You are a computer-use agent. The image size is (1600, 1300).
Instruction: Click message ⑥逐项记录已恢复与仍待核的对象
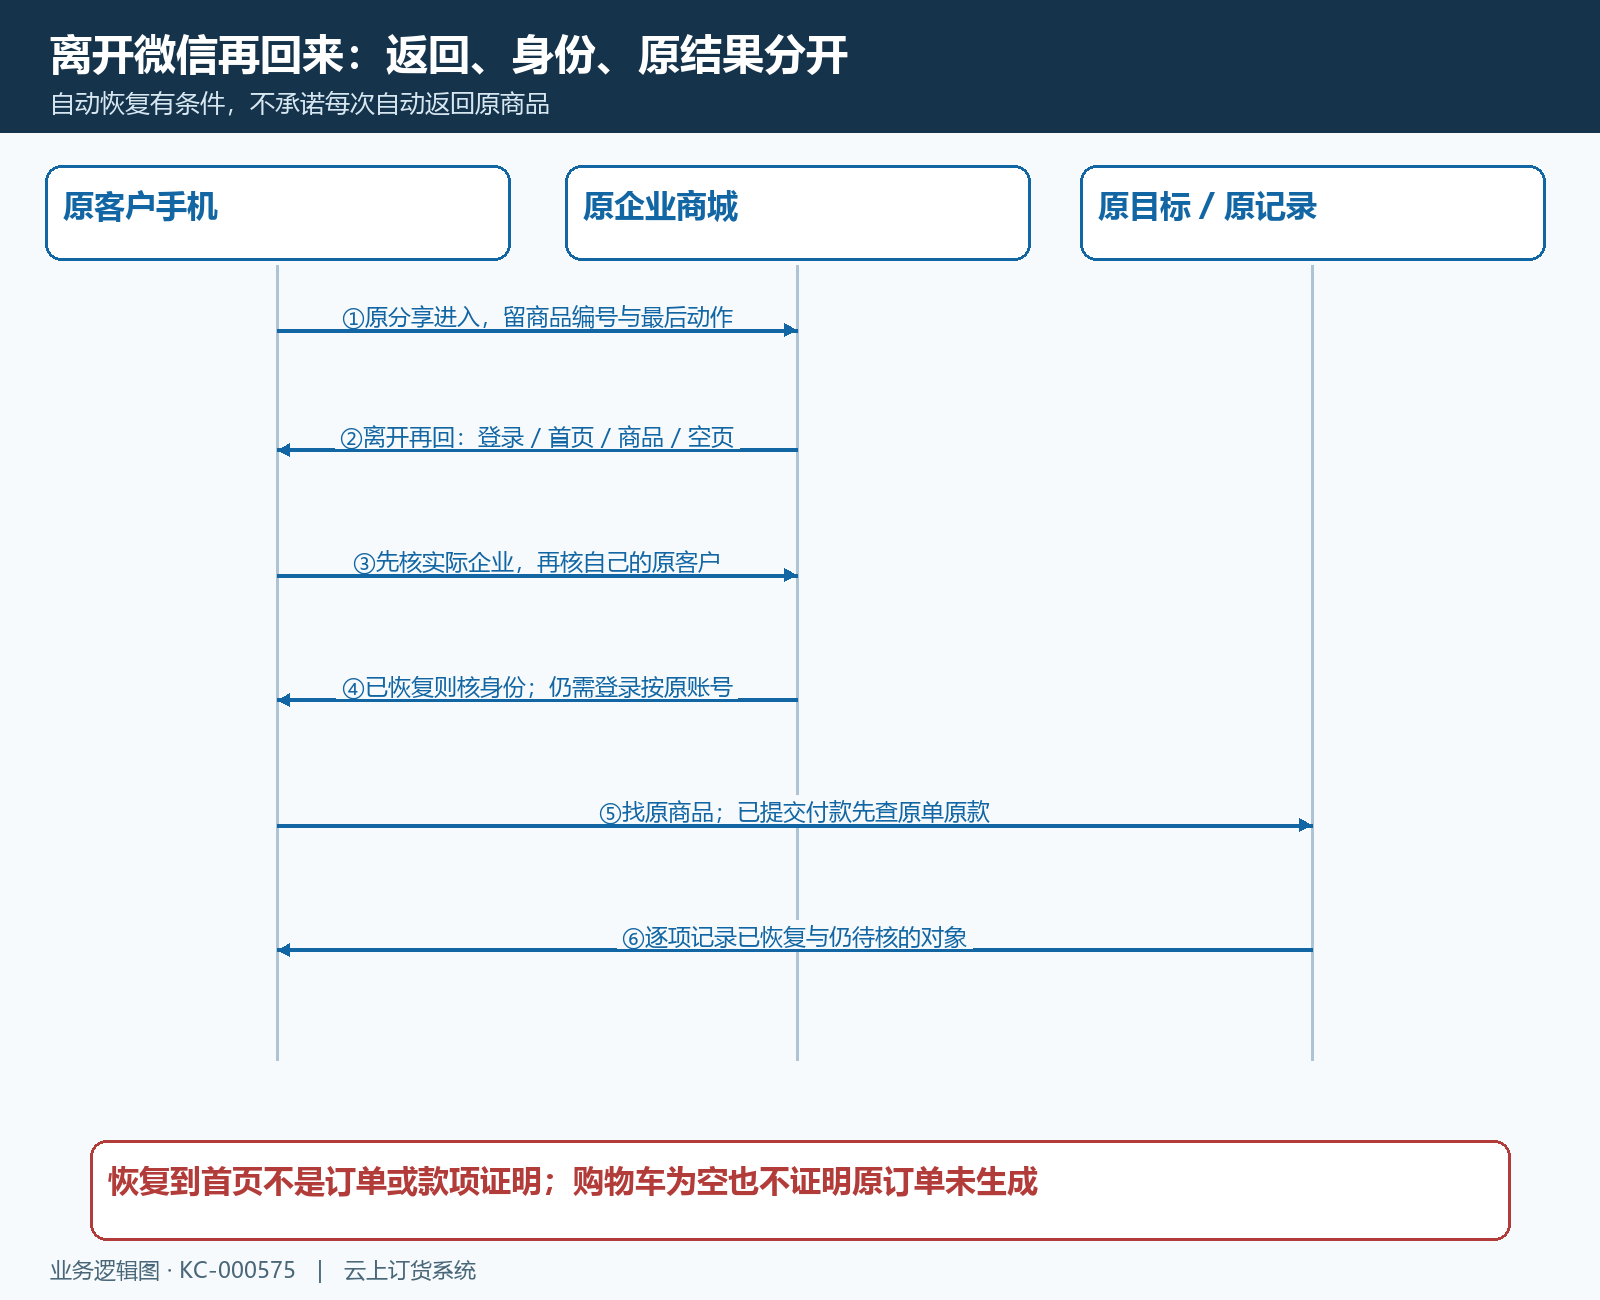[x=795, y=938]
